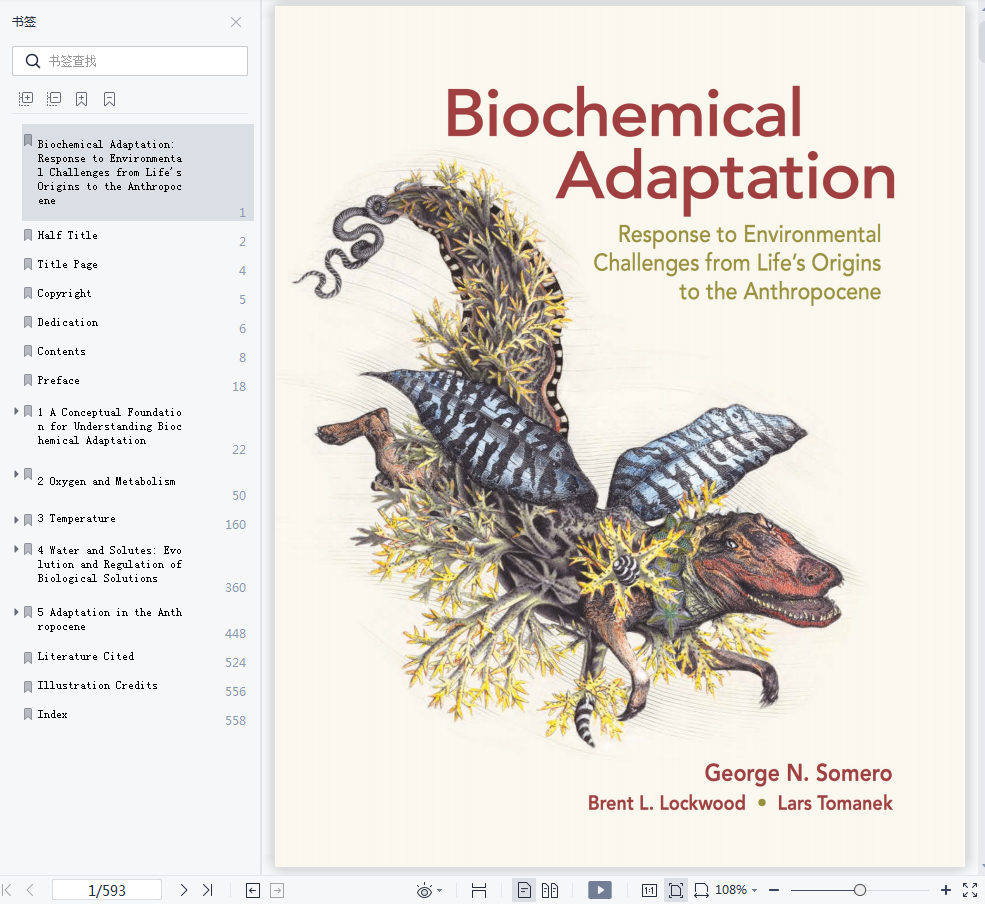Go to the first page

click(x=8, y=890)
